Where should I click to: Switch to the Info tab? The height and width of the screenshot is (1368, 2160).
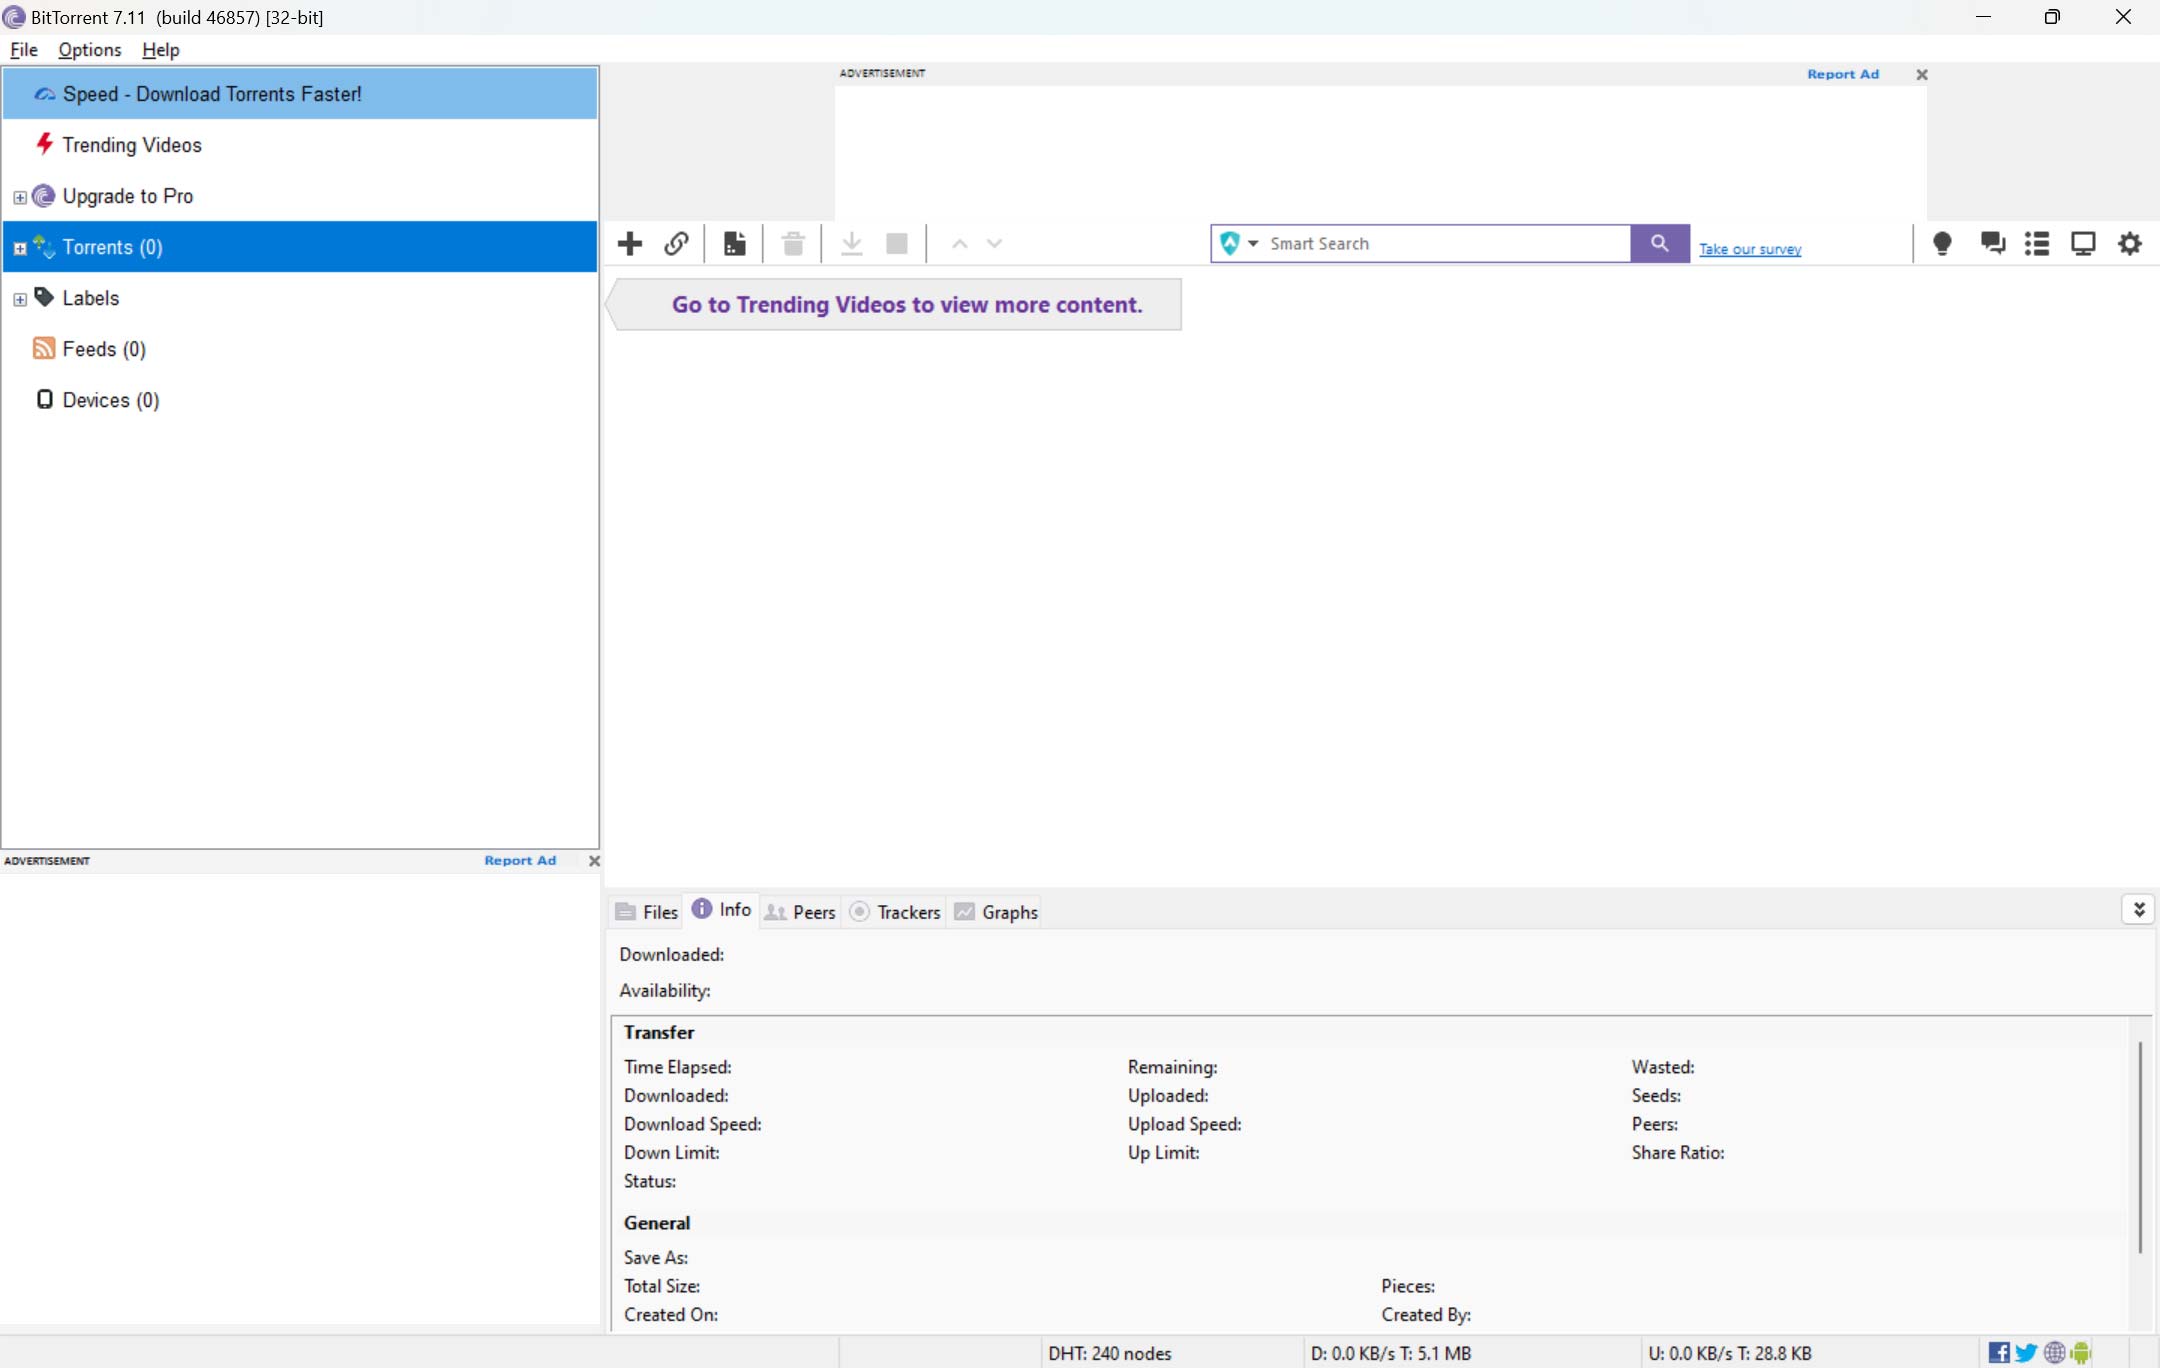coord(722,909)
